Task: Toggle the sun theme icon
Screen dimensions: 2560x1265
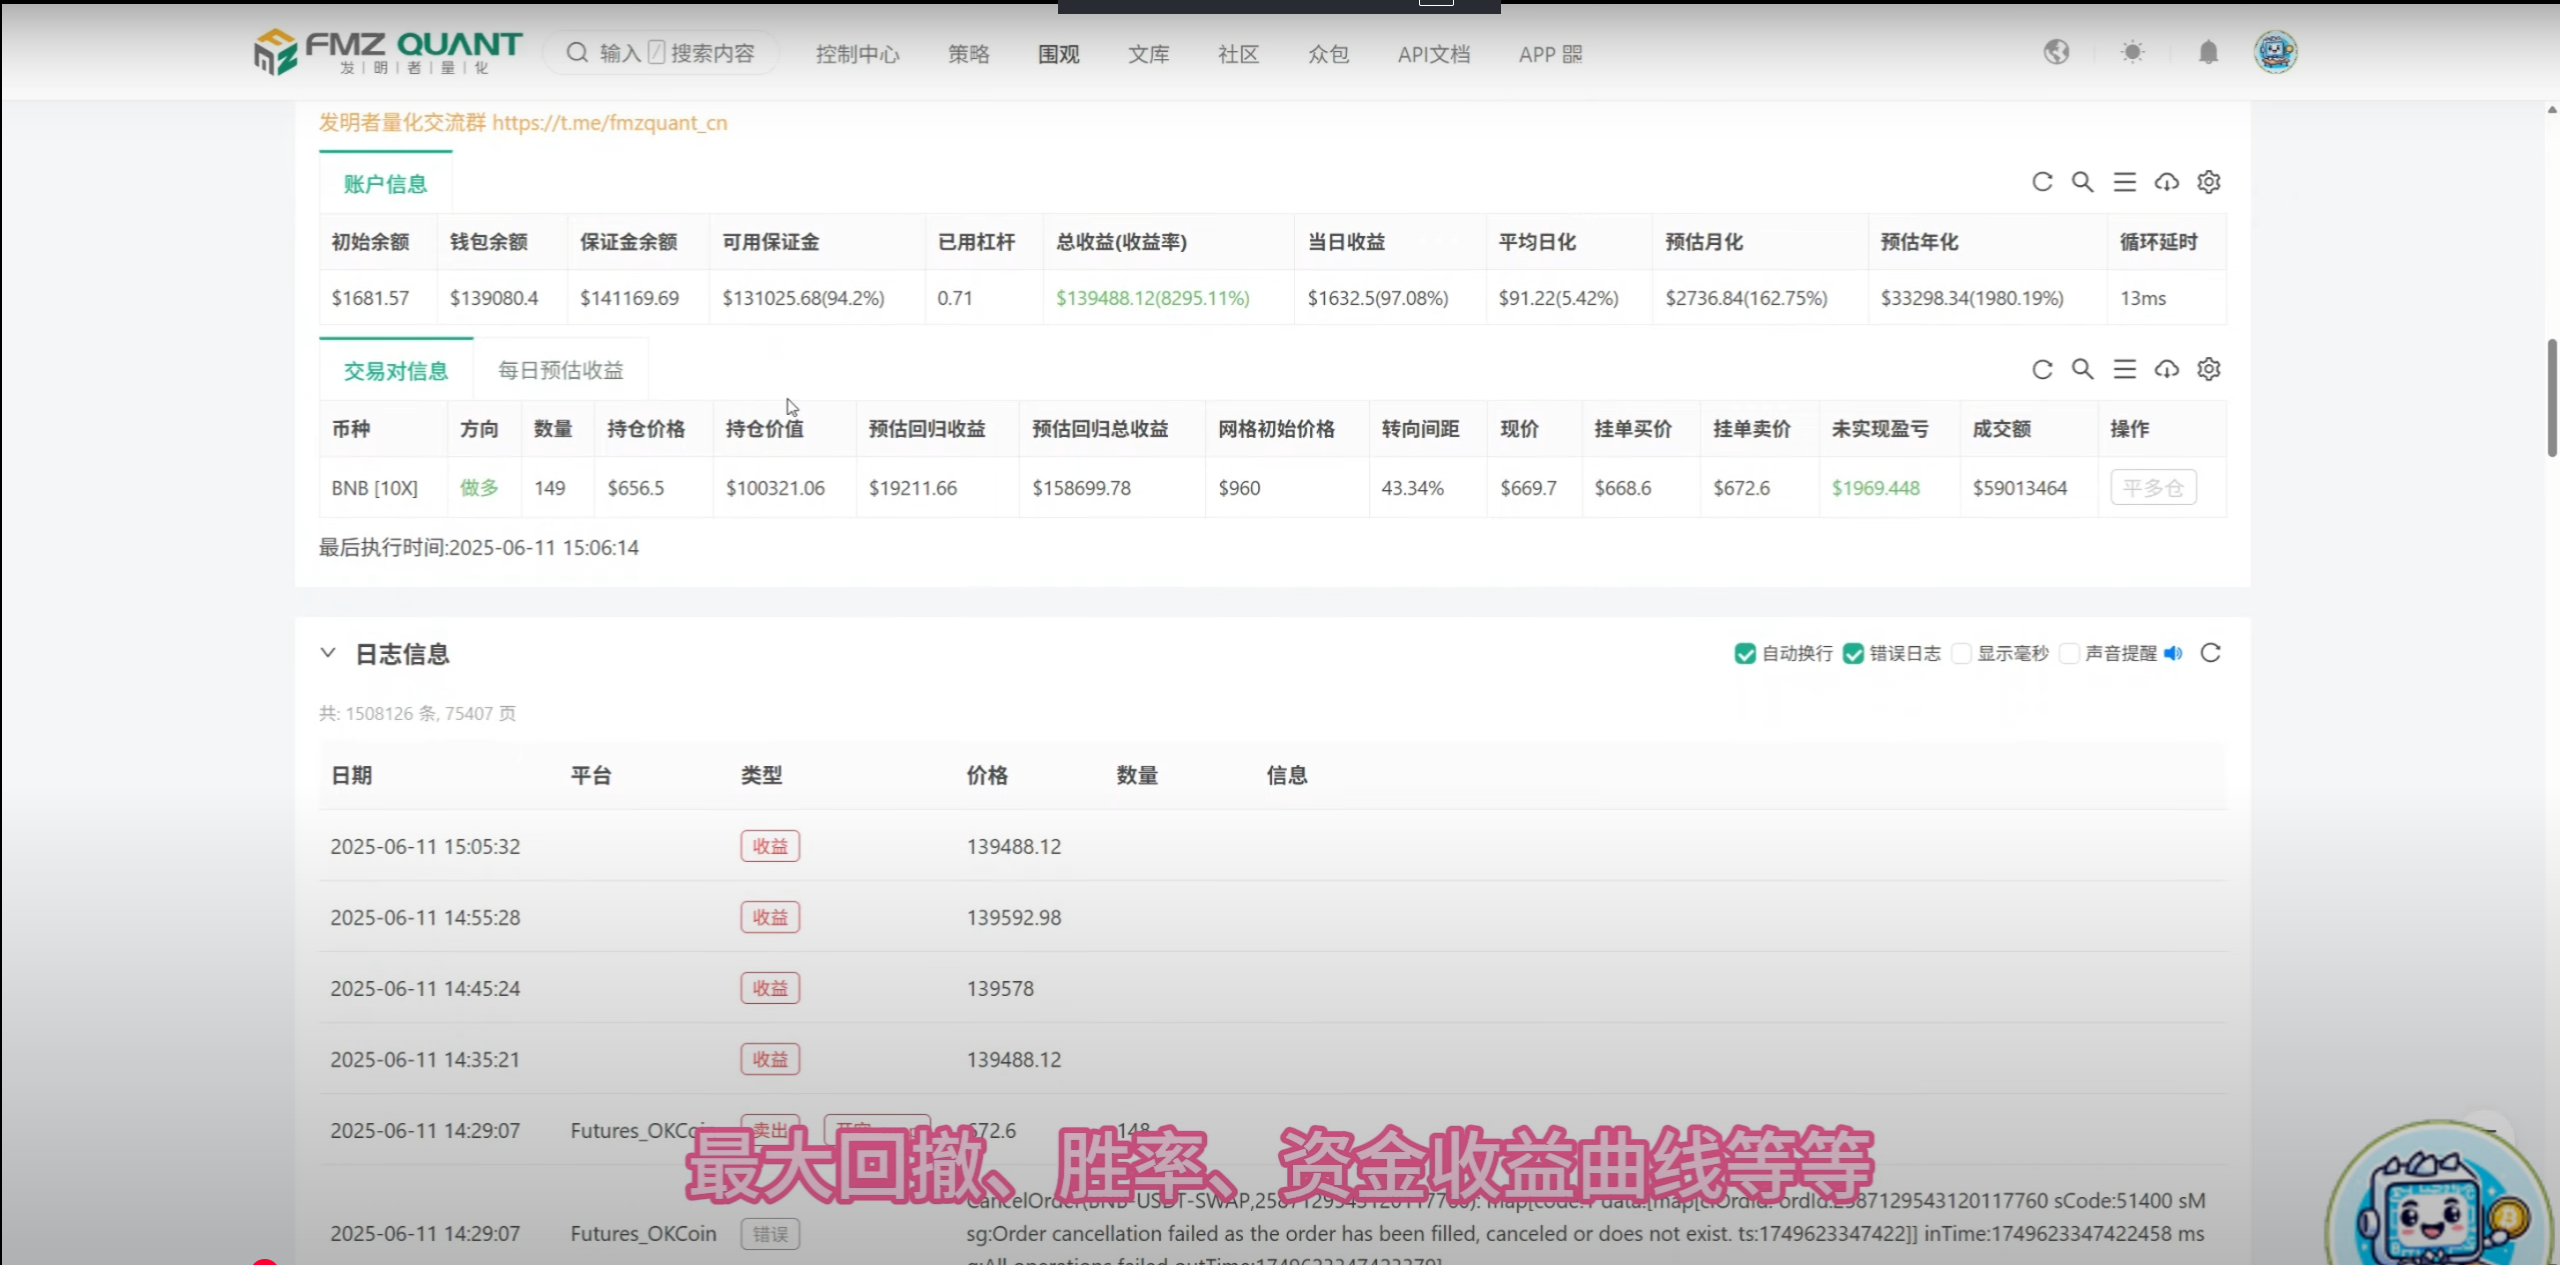Action: (x=2132, y=52)
